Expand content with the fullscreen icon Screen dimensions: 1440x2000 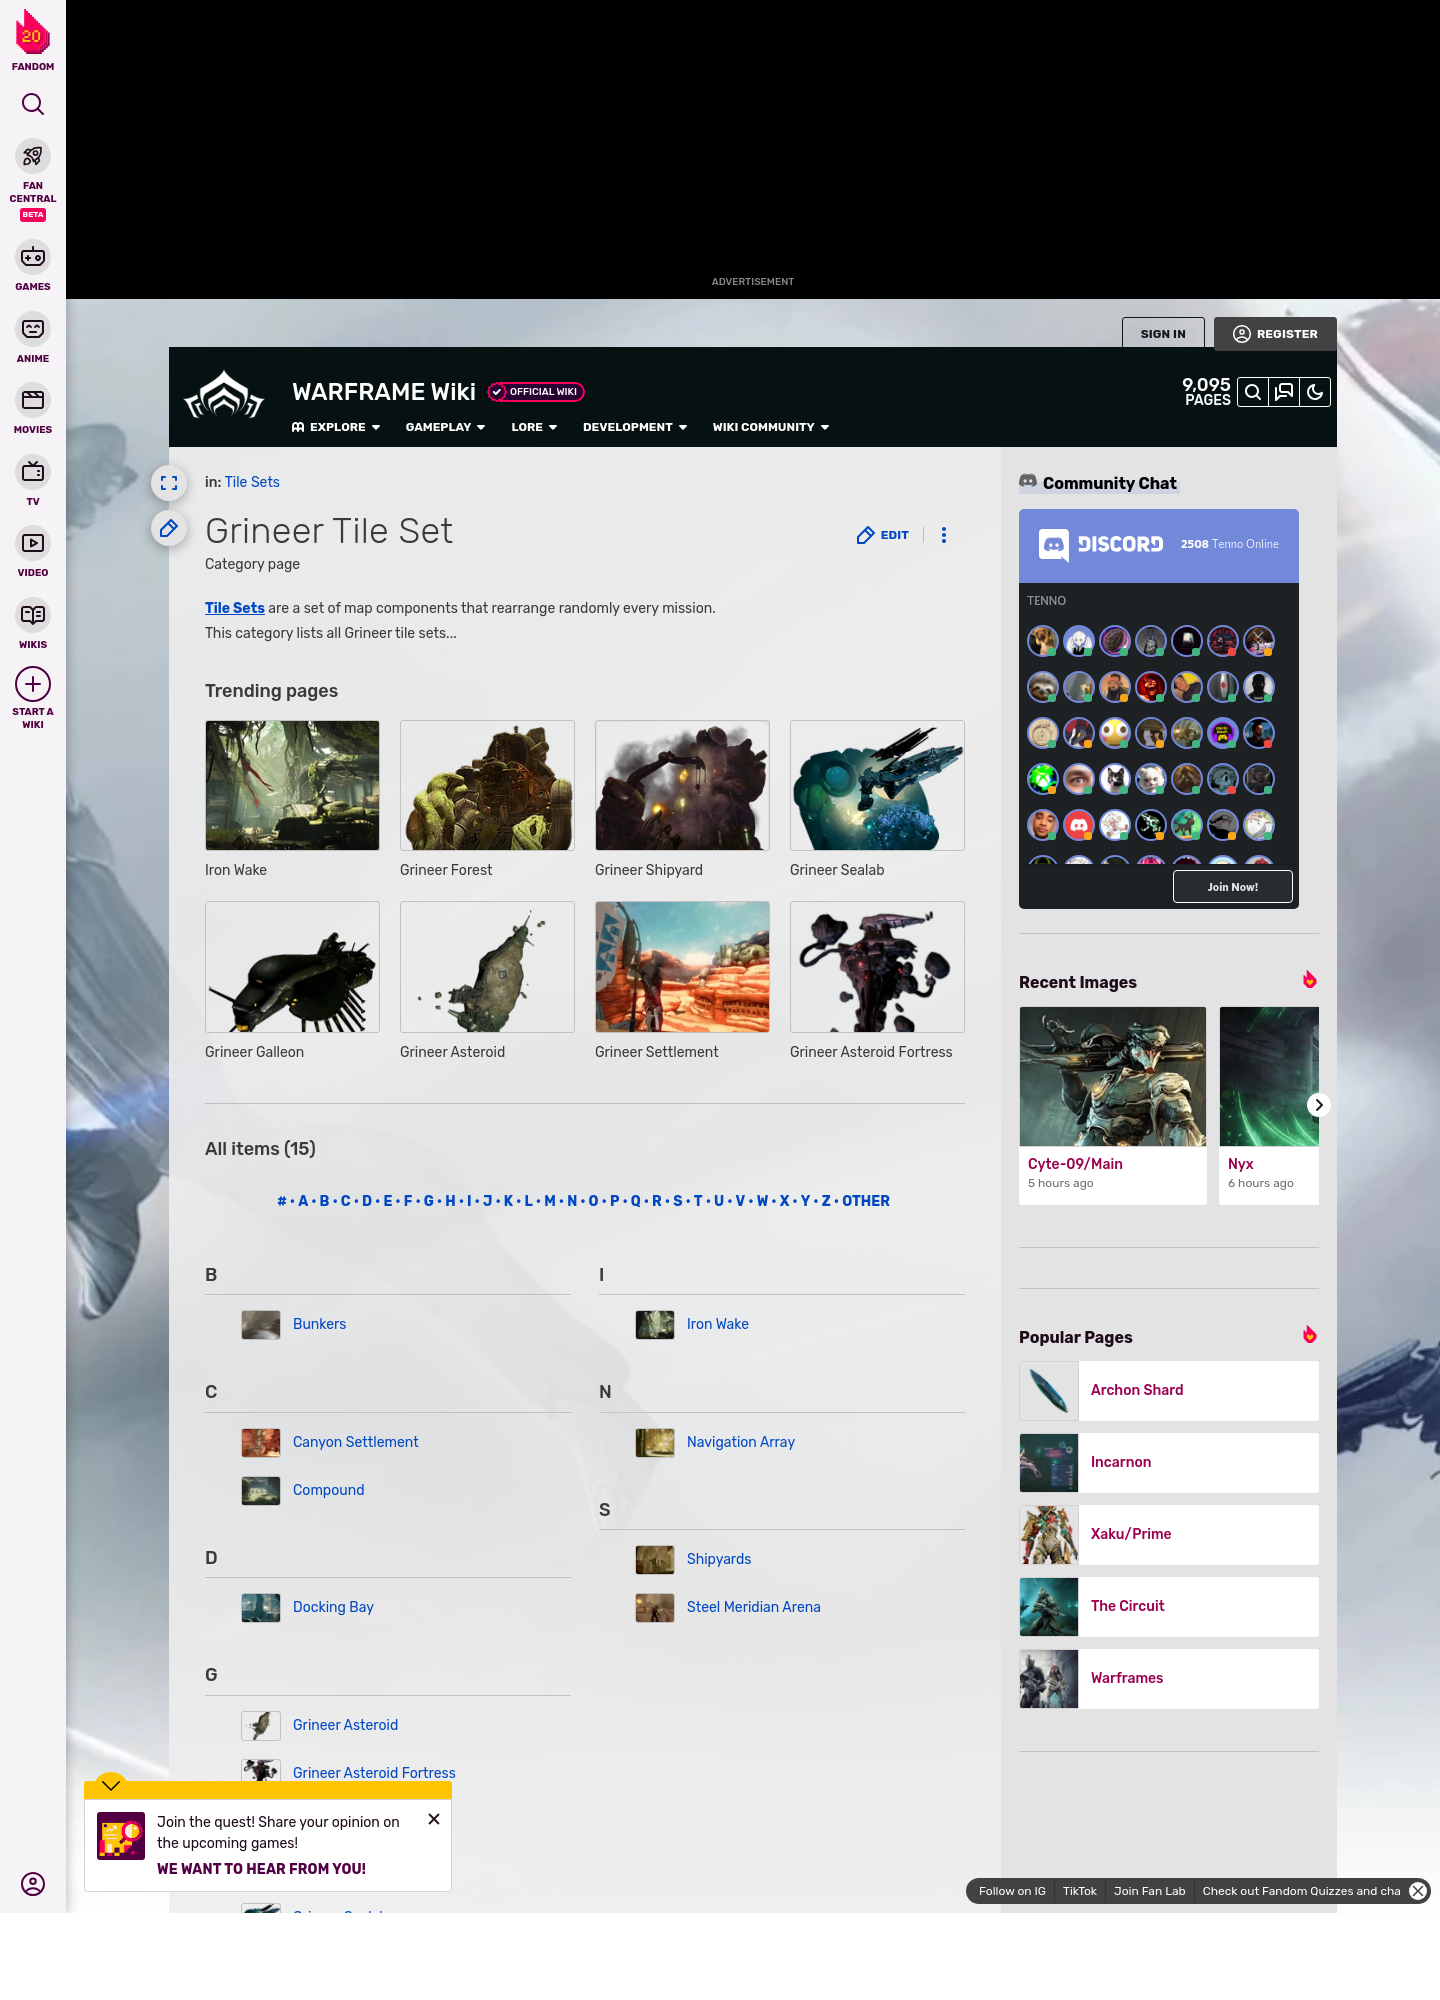[x=169, y=483]
